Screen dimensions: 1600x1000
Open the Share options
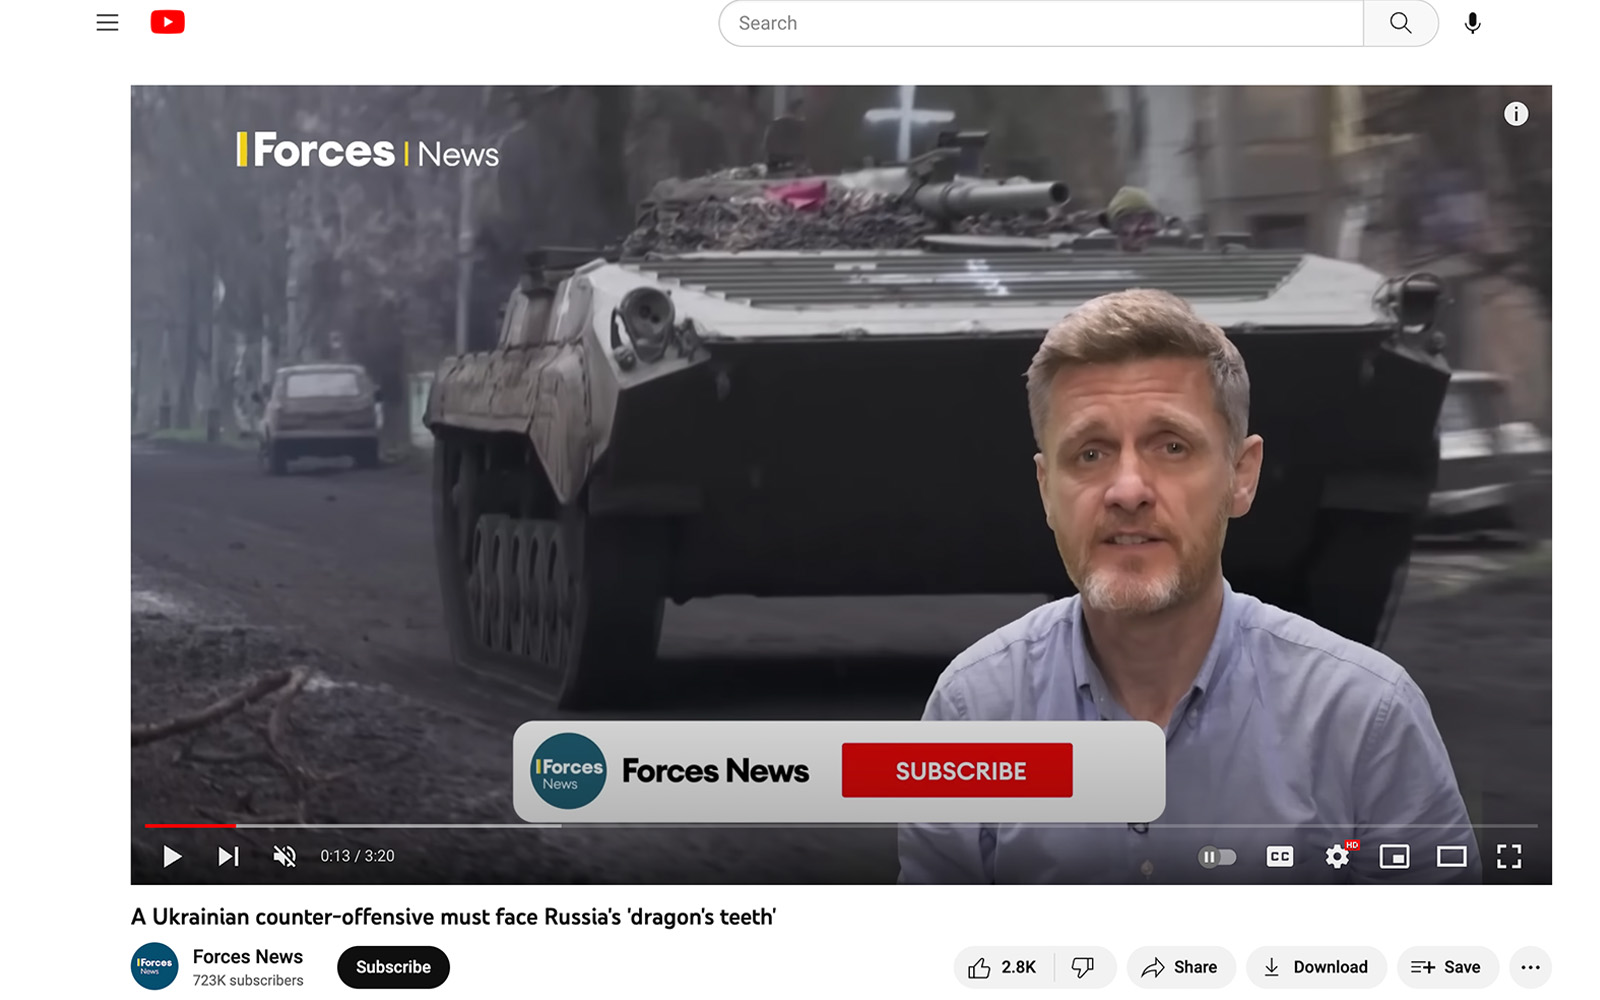tap(1180, 967)
